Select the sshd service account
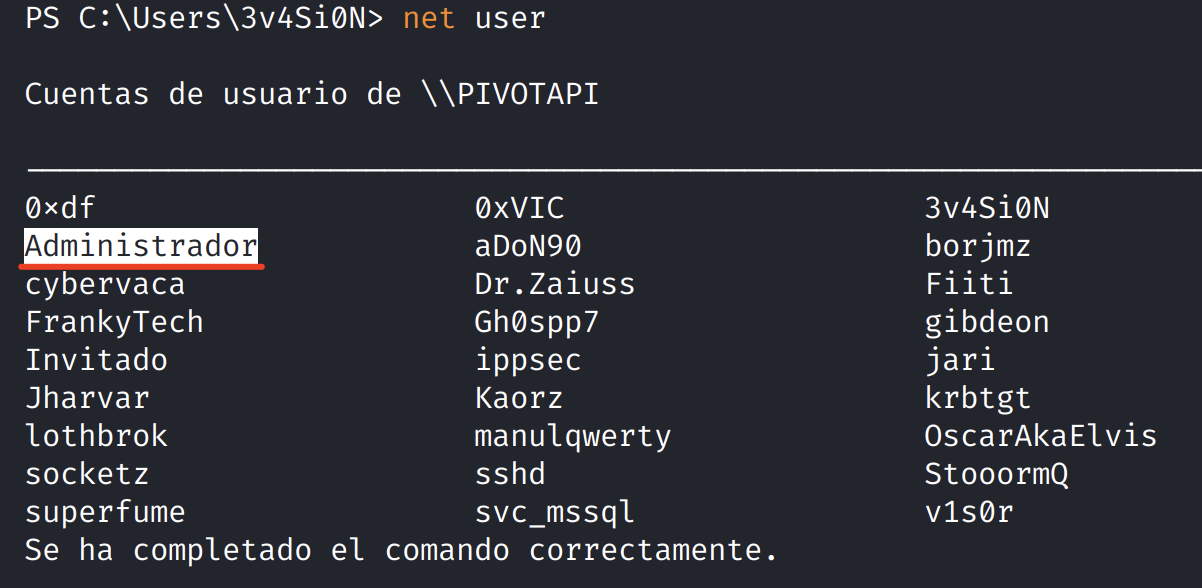 click(510, 474)
